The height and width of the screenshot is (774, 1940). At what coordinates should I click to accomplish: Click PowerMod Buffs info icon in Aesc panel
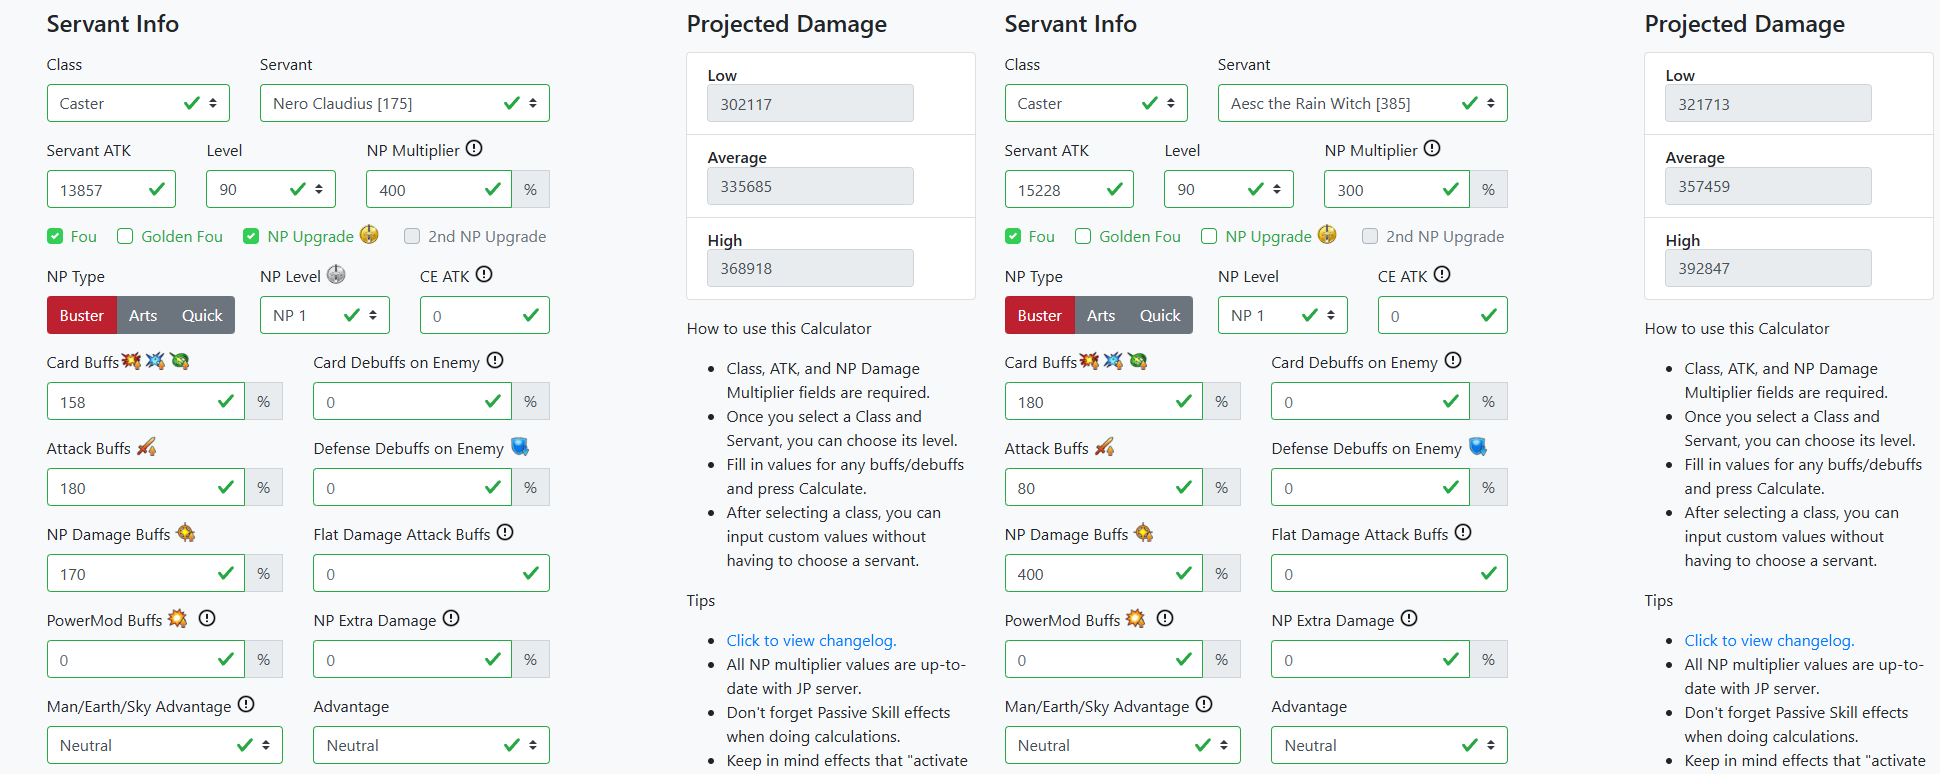click(x=1165, y=618)
